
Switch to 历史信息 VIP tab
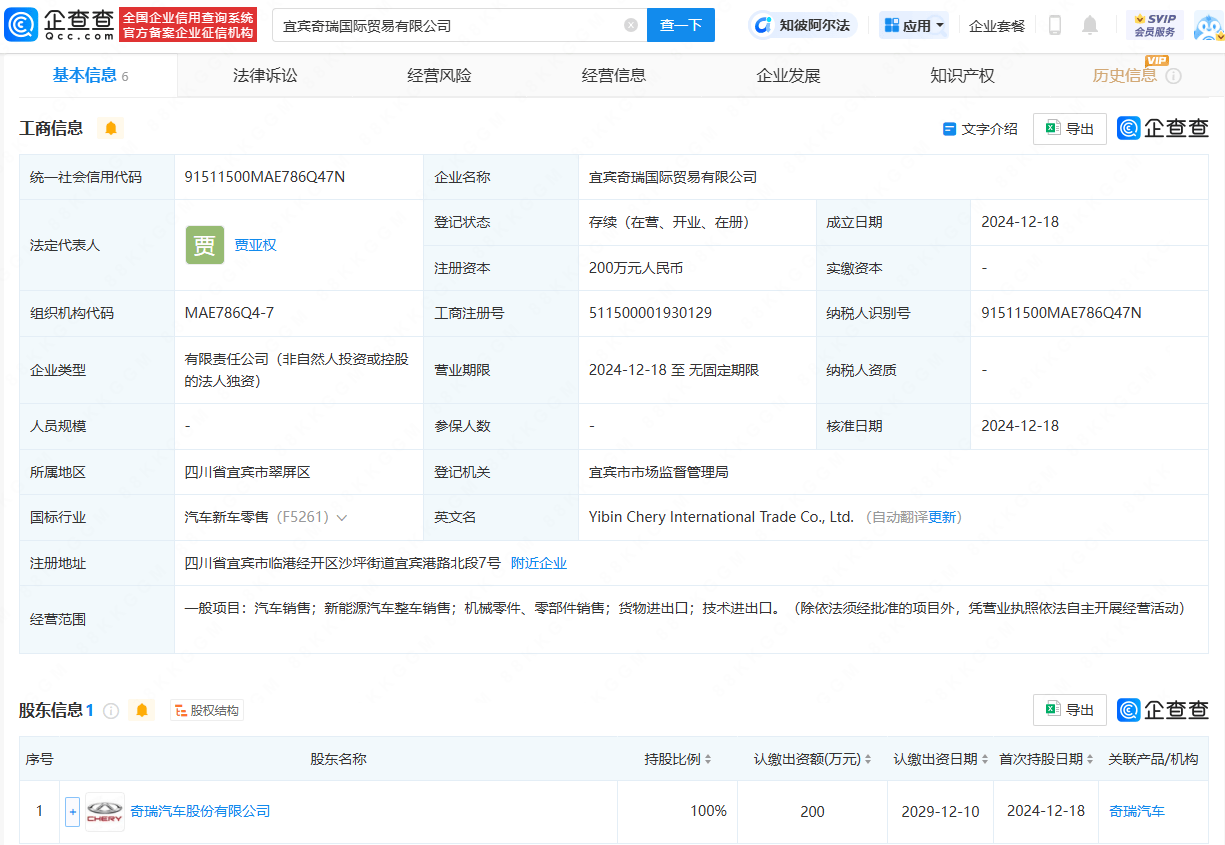(1125, 75)
